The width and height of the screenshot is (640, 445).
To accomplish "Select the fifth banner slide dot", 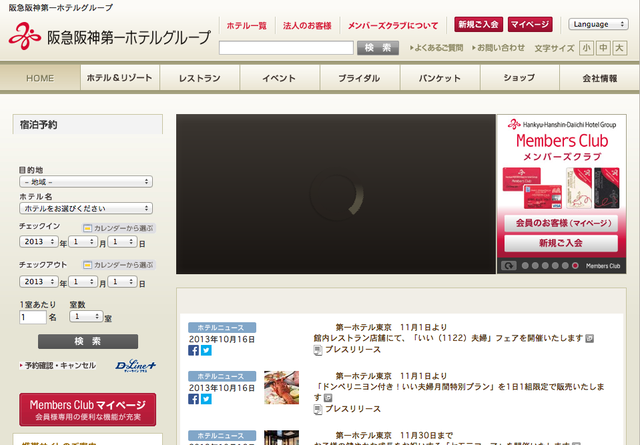I will (565, 266).
